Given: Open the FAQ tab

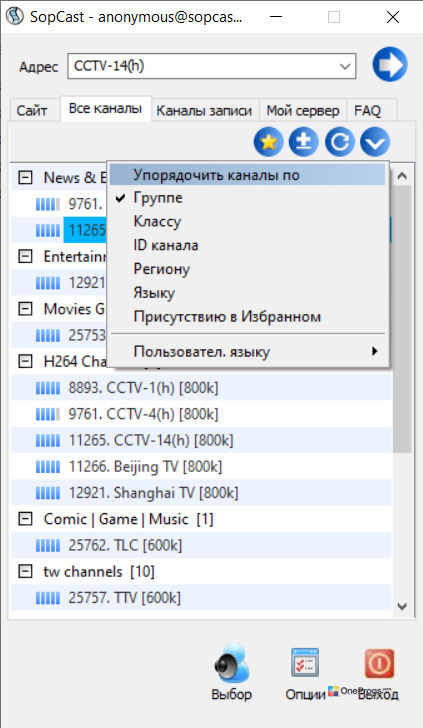Looking at the screenshot, I should [367, 111].
